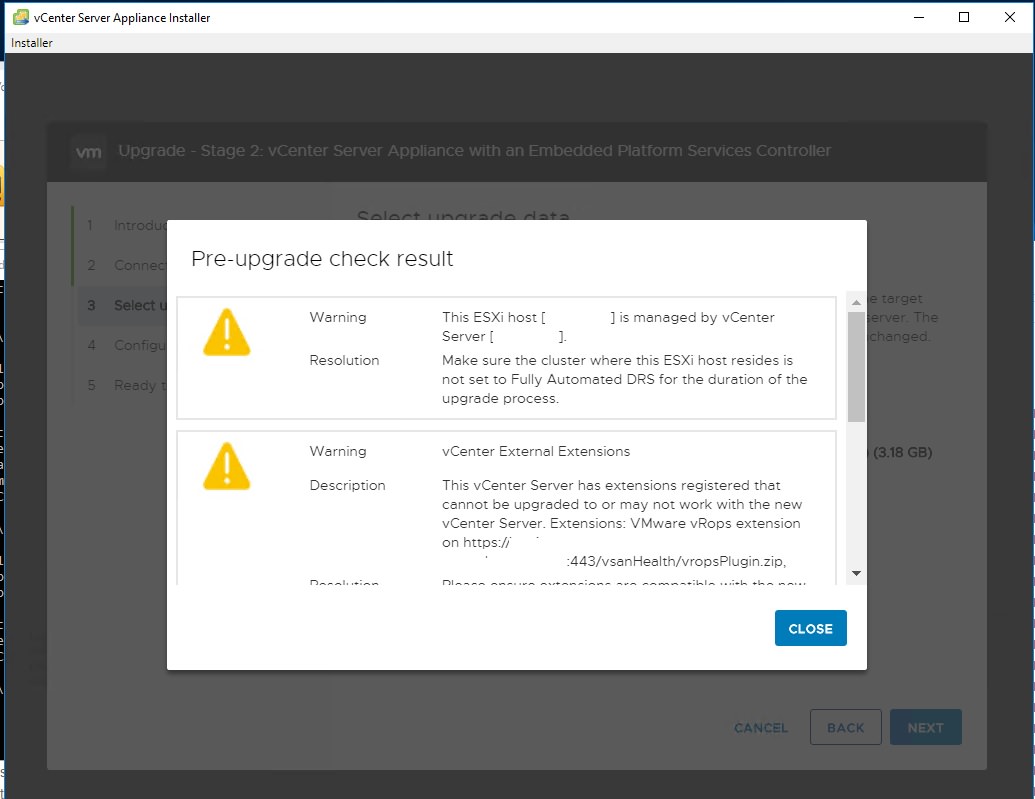Click the 'Pre-upgrade check result' heading

[x=322, y=258]
